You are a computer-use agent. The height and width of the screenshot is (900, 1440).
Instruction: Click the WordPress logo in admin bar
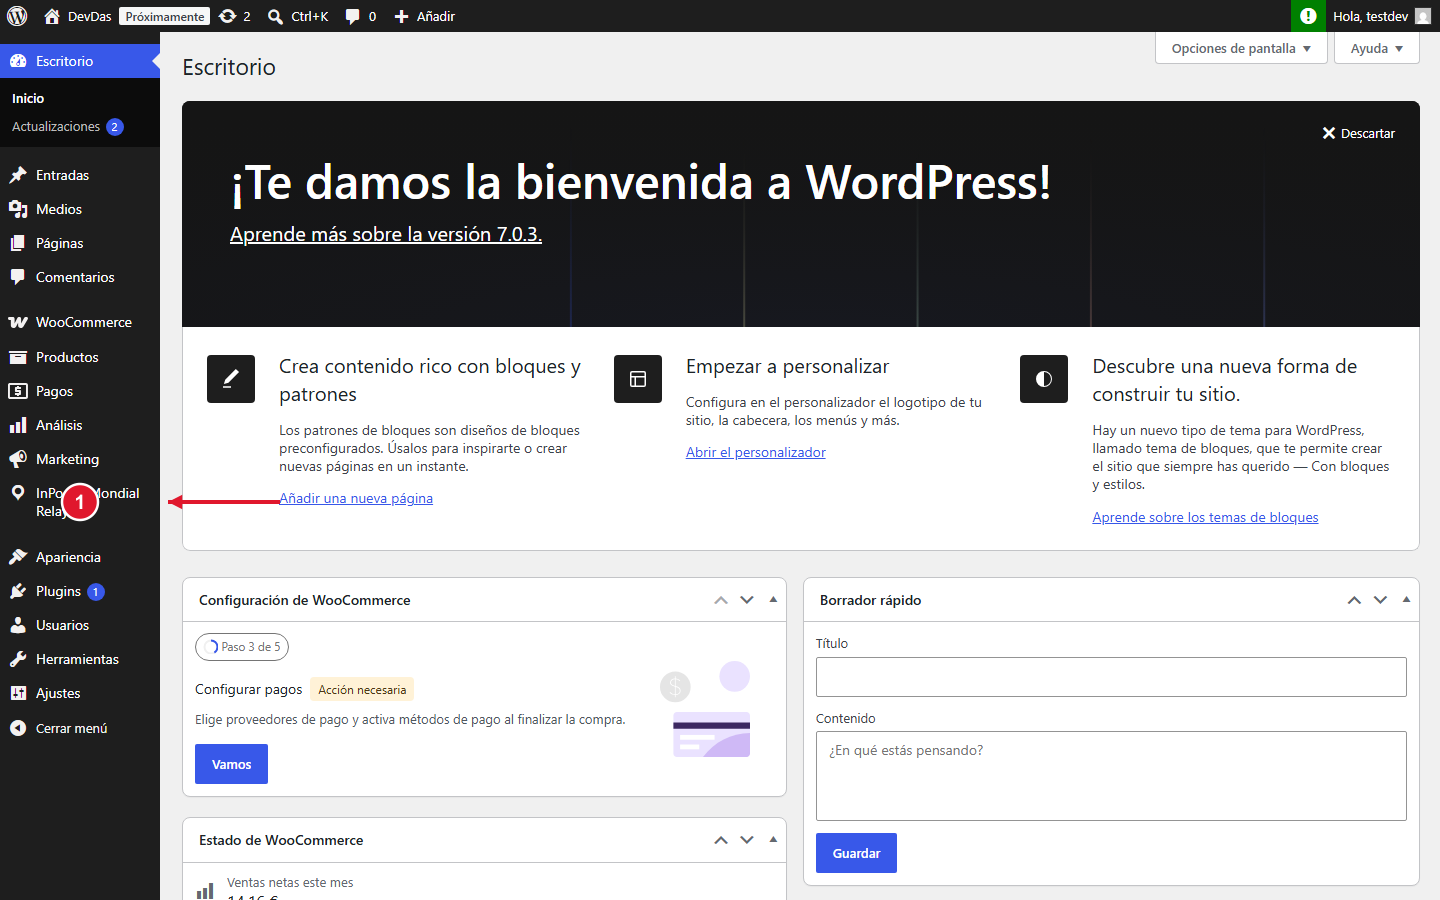point(17,16)
